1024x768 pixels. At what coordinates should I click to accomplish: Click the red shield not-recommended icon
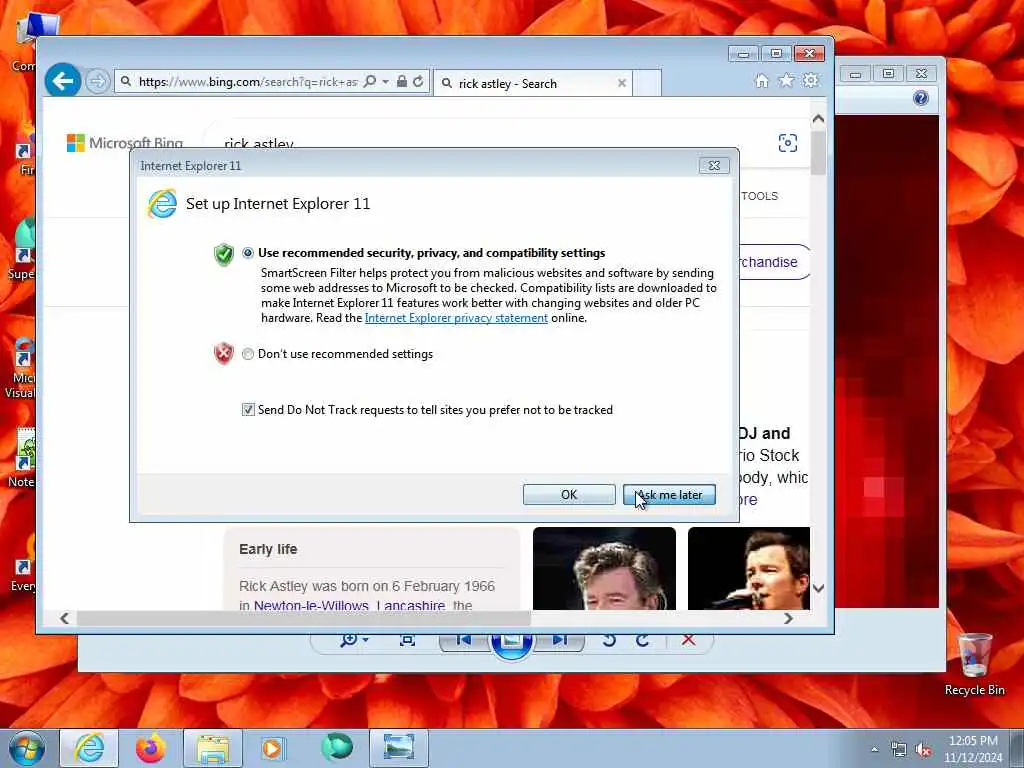[223, 353]
